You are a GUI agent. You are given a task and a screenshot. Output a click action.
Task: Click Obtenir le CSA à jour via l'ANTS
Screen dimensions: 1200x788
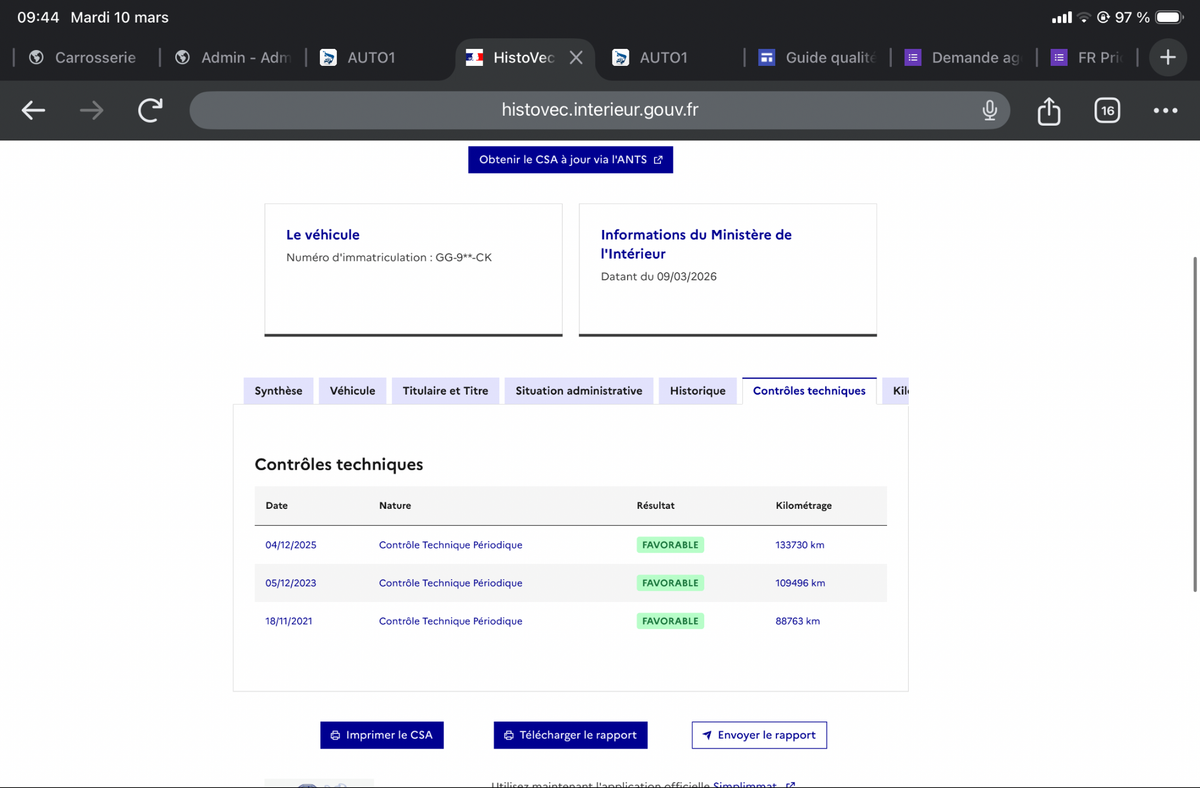[570, 159]
